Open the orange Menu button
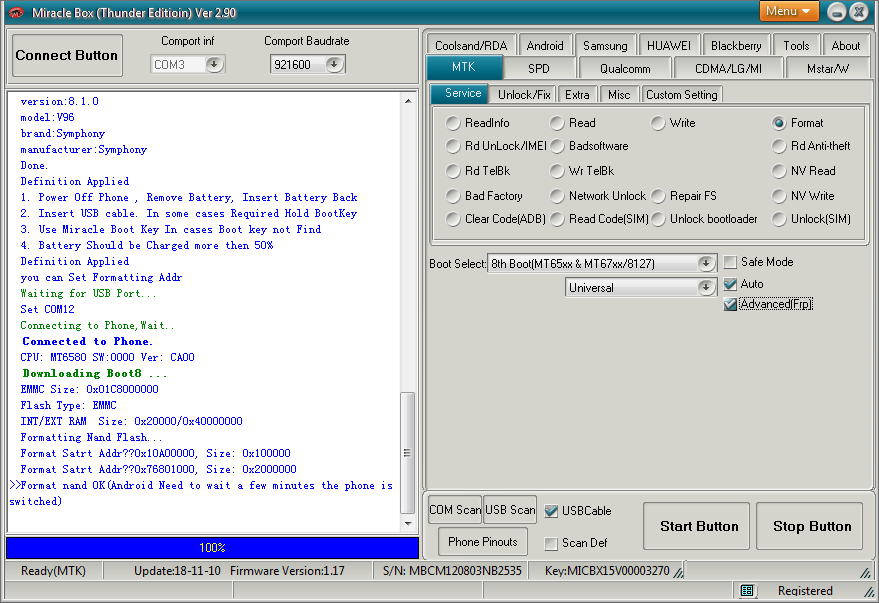This screenshot has height=603, width=879. [x=789, y=11]
